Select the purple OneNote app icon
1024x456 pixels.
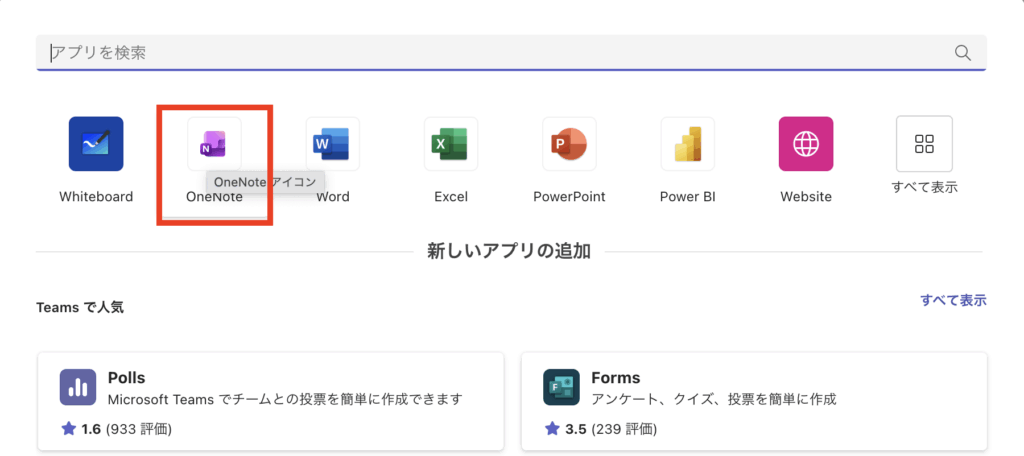214,144
